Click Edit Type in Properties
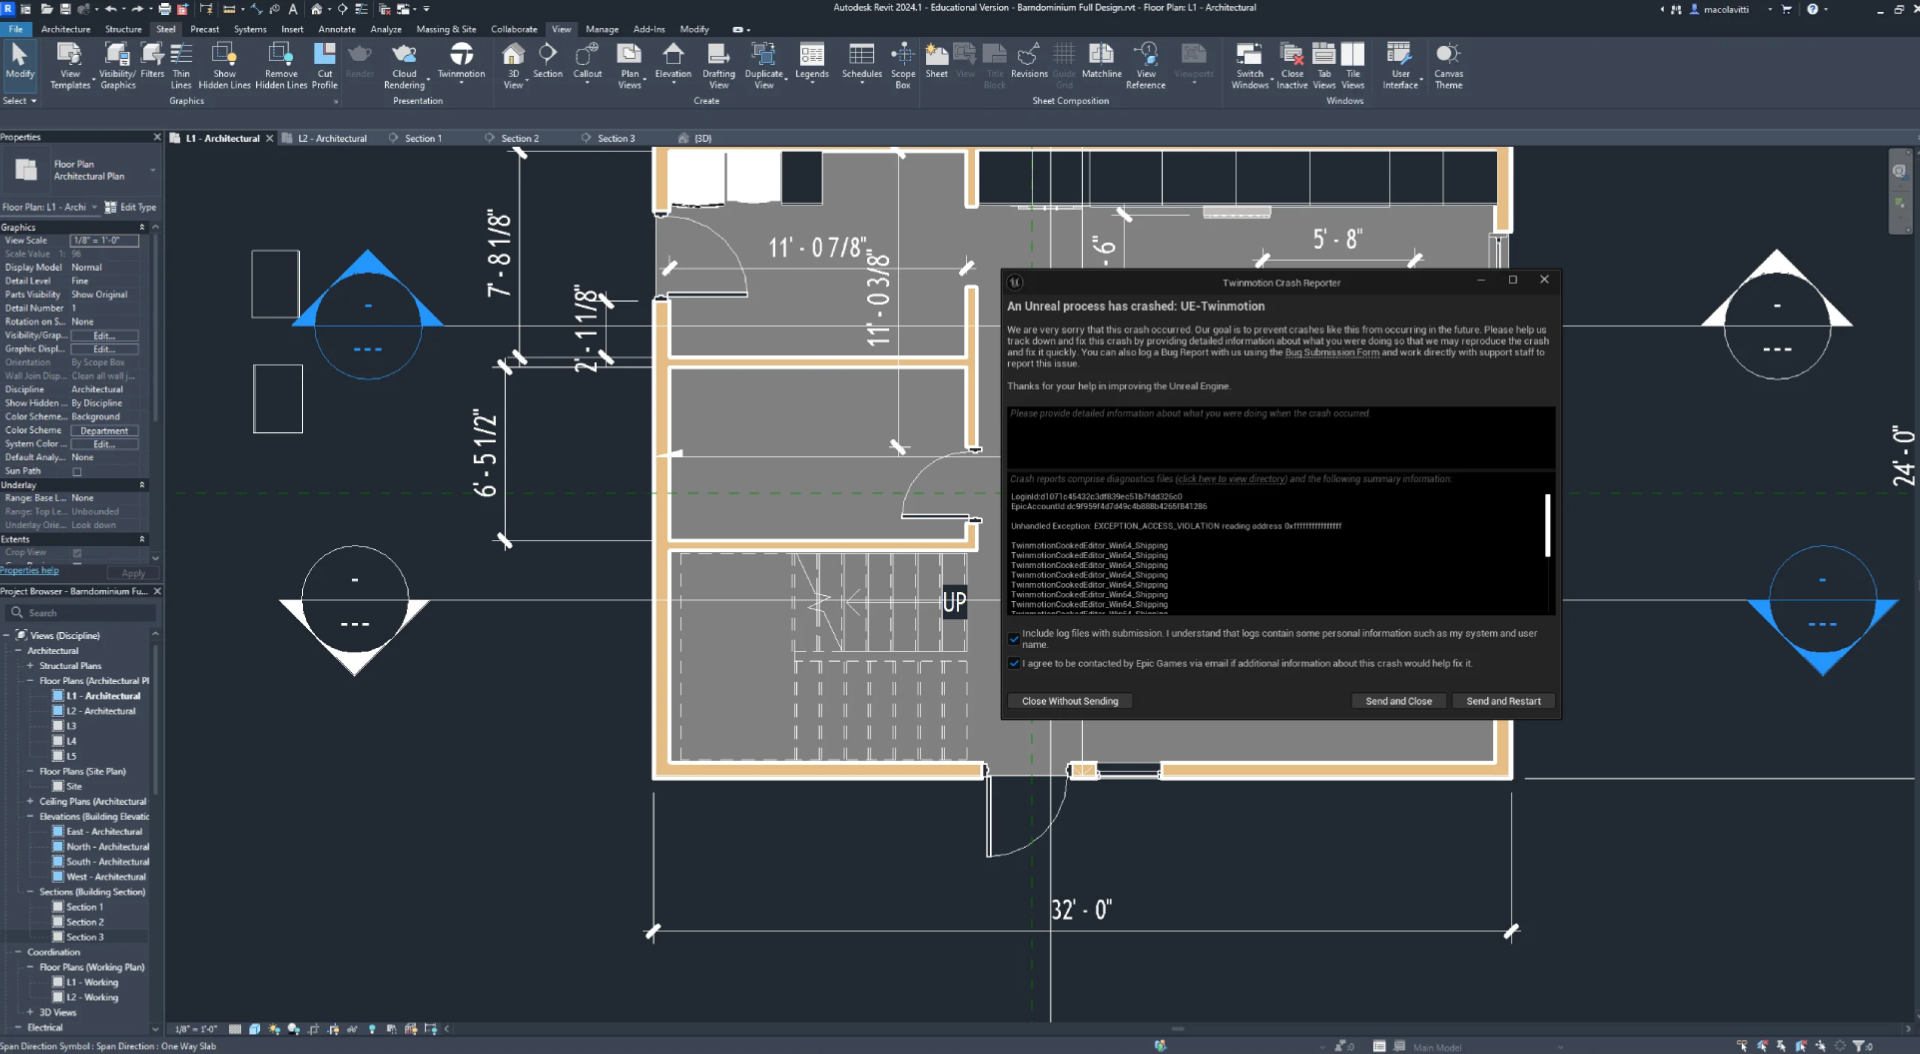This screenshot has width=1920, height=1054. (x=131, y=207)
